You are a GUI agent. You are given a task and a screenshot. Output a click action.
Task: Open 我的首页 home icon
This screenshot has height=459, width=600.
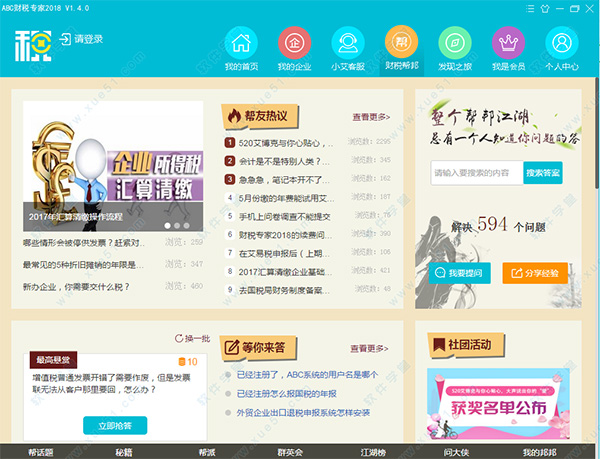241,43
